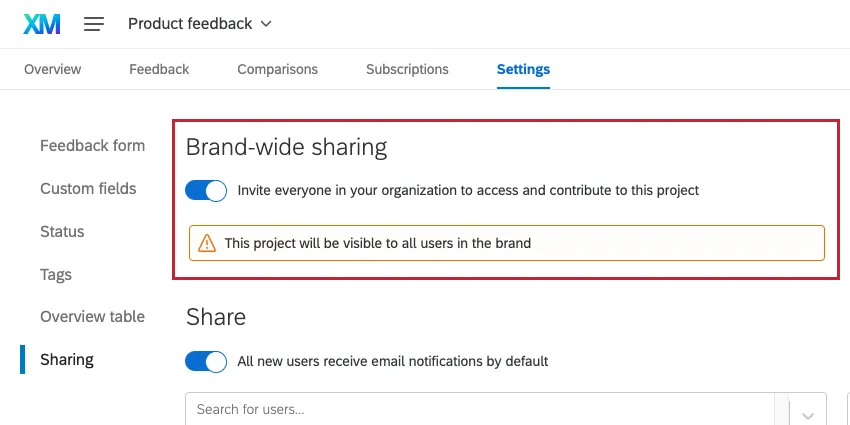The width and height of the screenshot is (850, 425).
Task: Open the user search dropdown arrow
Action: click(x=808, y=411)
